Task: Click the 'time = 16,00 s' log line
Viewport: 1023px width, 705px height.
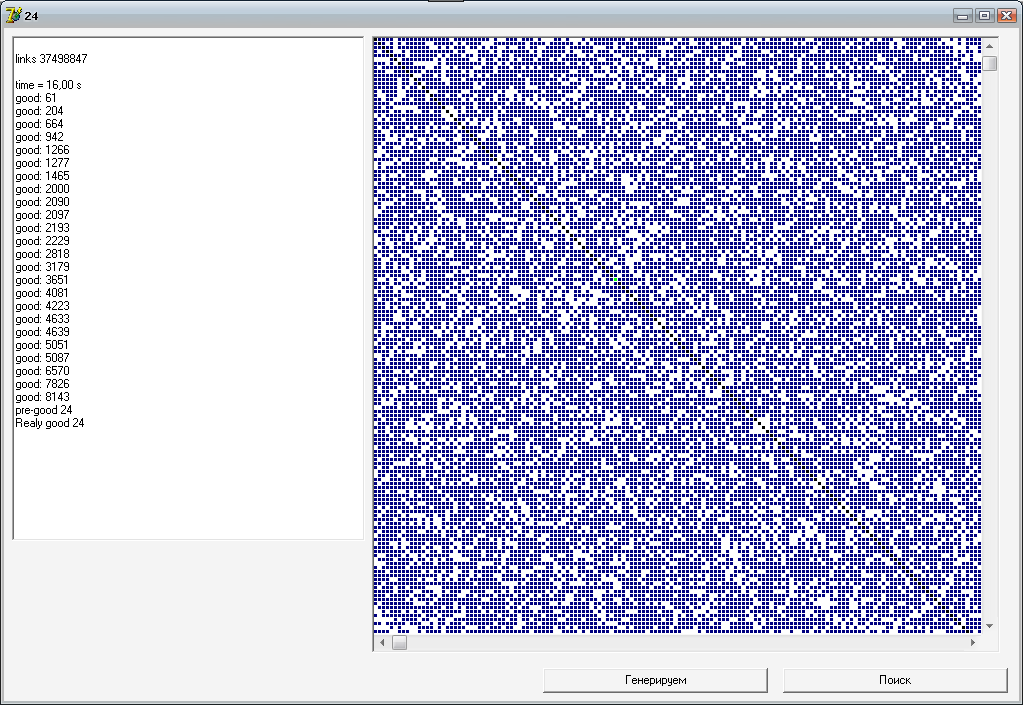Action: (x=48, y=85)
